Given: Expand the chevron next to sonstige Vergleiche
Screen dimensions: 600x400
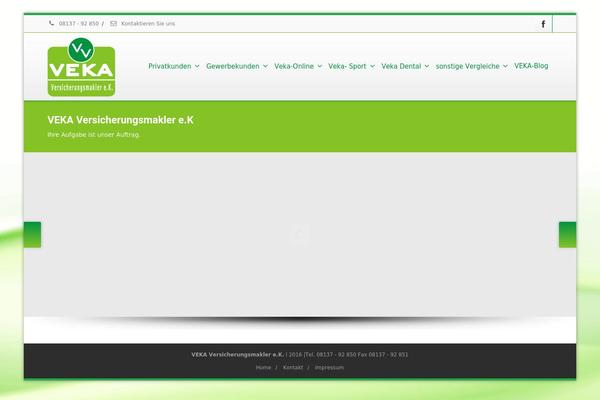Looking at the screenshot, I should (505, 66).
